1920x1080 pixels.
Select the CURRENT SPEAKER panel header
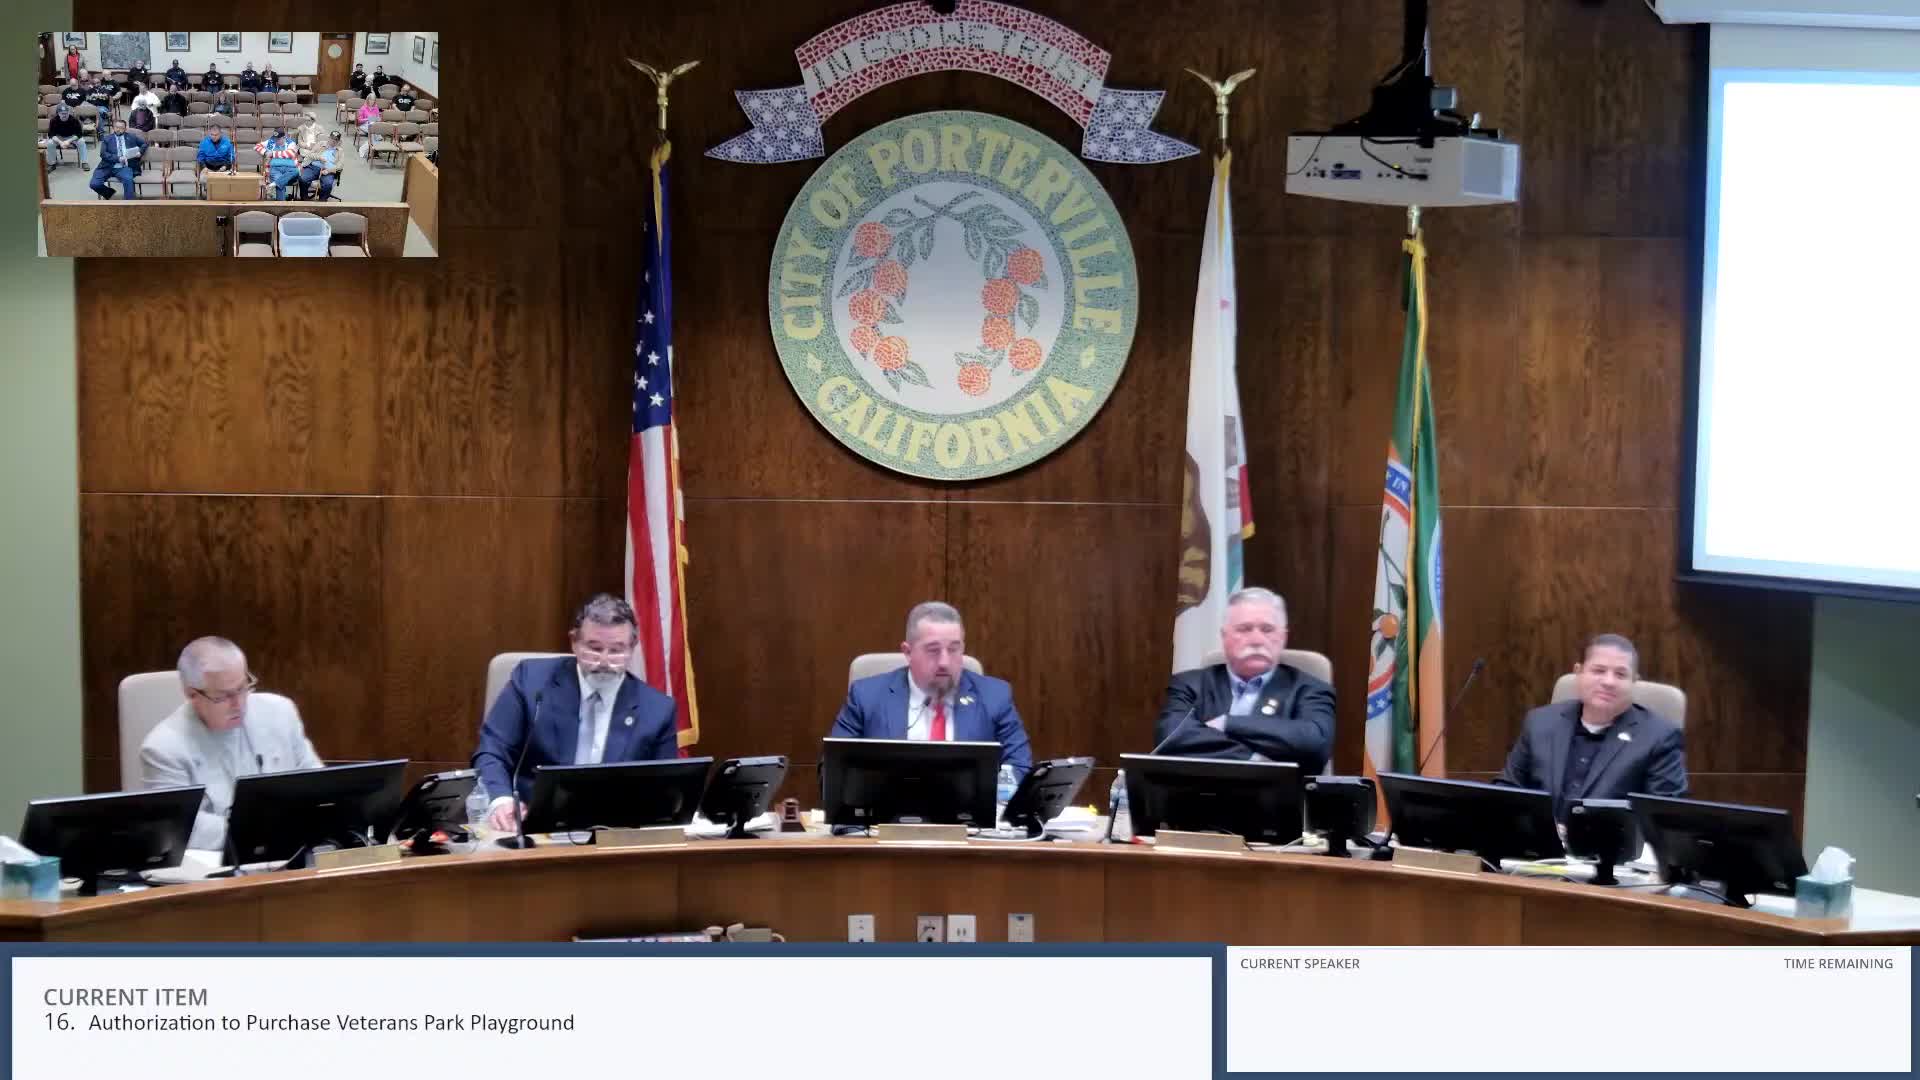click(x=1300, y=963)
